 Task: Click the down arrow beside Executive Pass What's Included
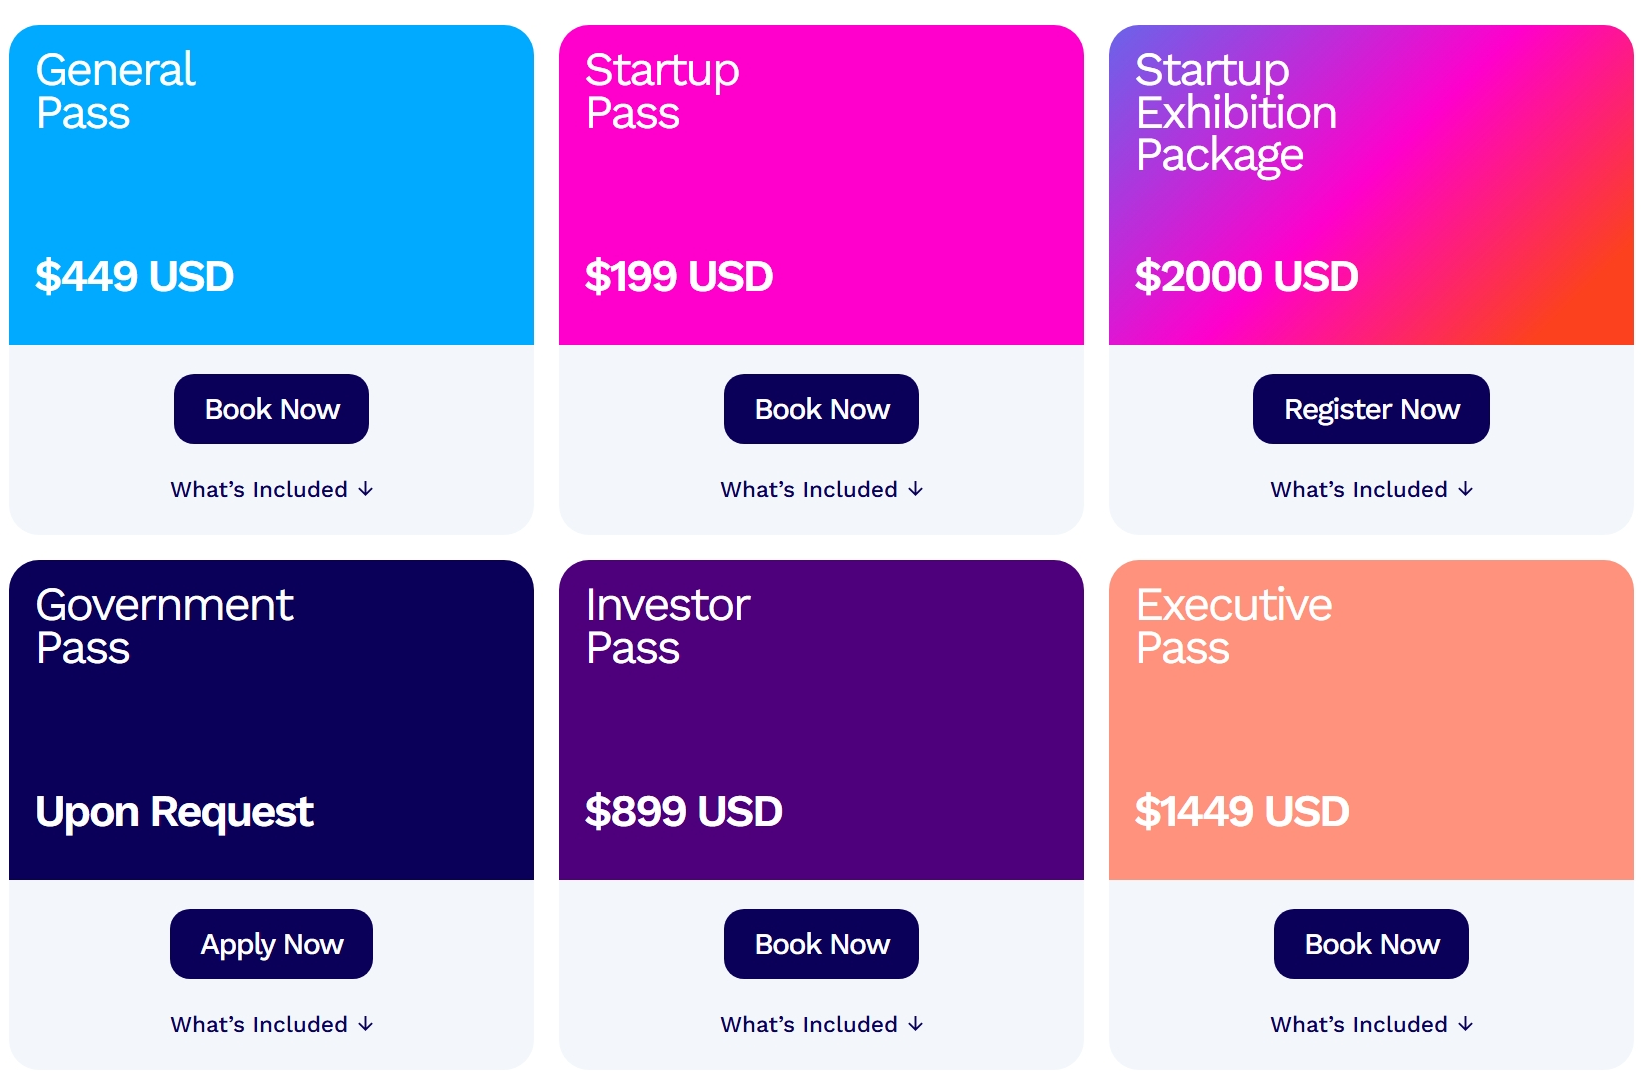click(x=1466, y=1024)
